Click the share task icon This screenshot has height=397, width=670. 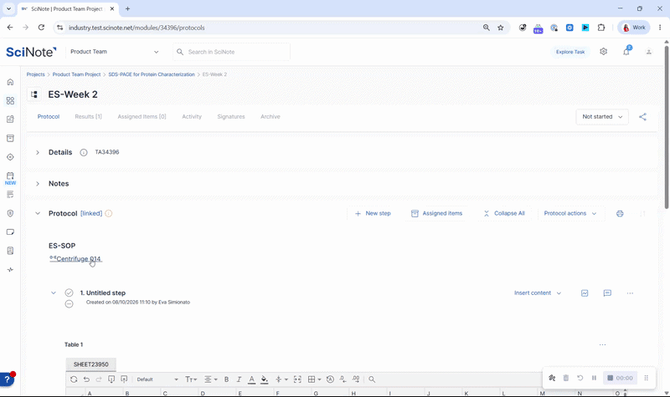pos(643,117)
